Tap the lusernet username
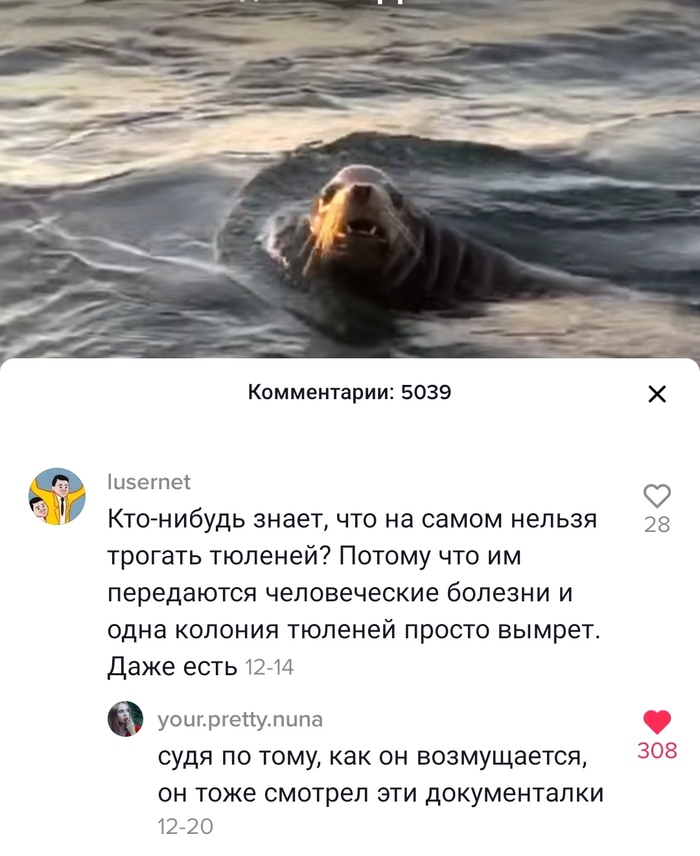The width and height of the screenshot is (700, 856). pyautogui.click(x=149, y=482)
